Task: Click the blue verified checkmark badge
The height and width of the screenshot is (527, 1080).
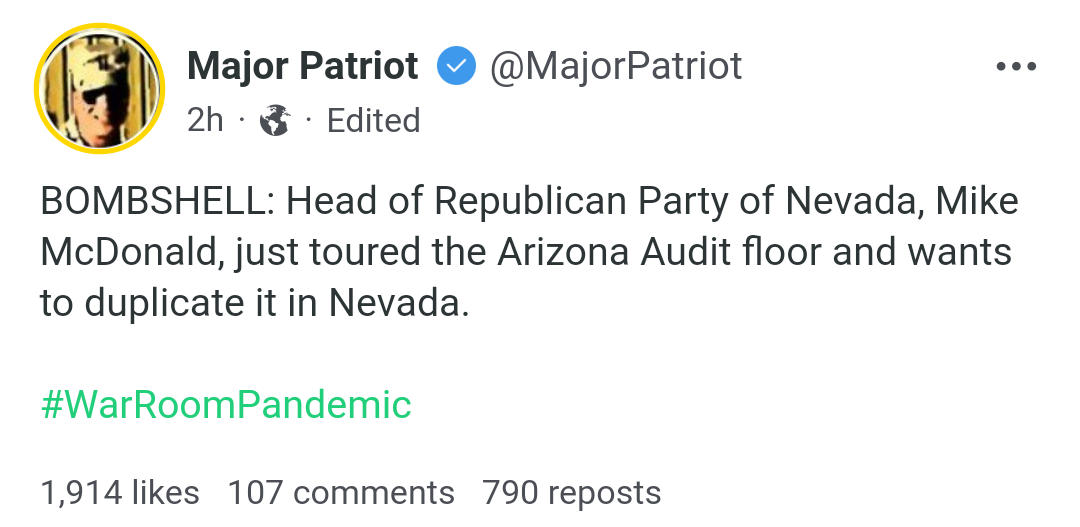Action: pyautogui.click(x=455, y=67)
